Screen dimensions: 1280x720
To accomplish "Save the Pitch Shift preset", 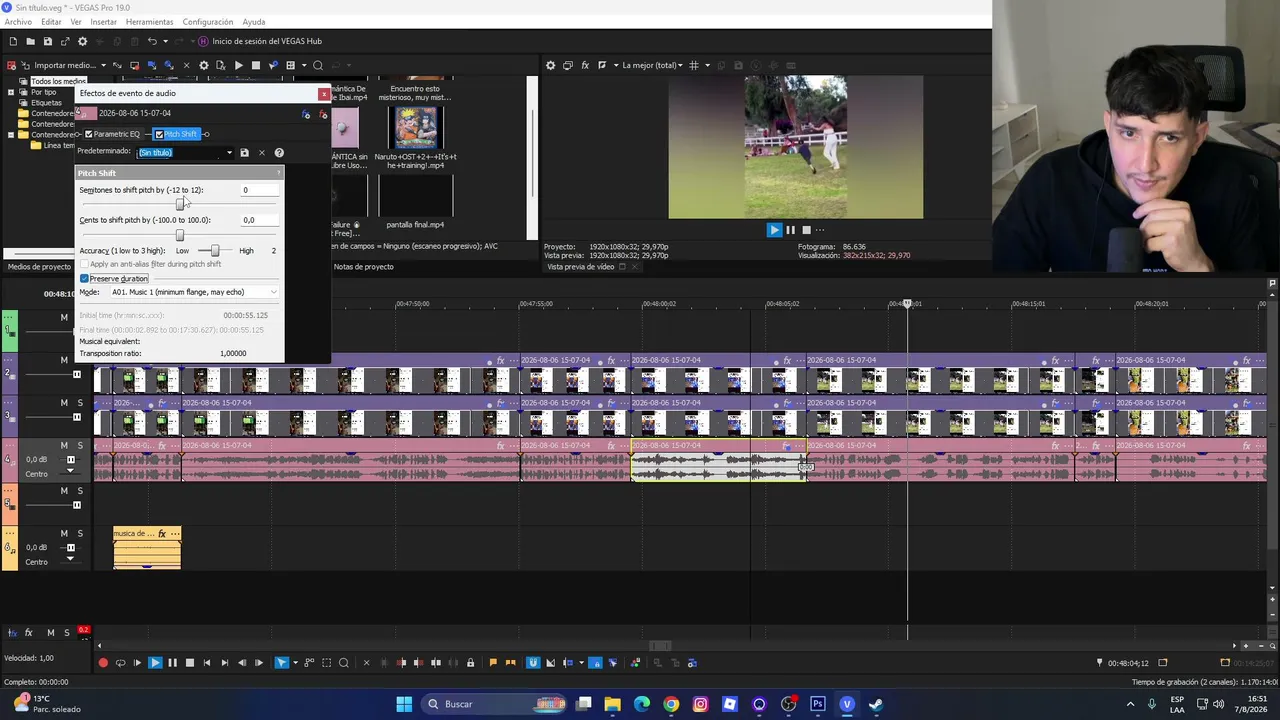I will 244,152.
